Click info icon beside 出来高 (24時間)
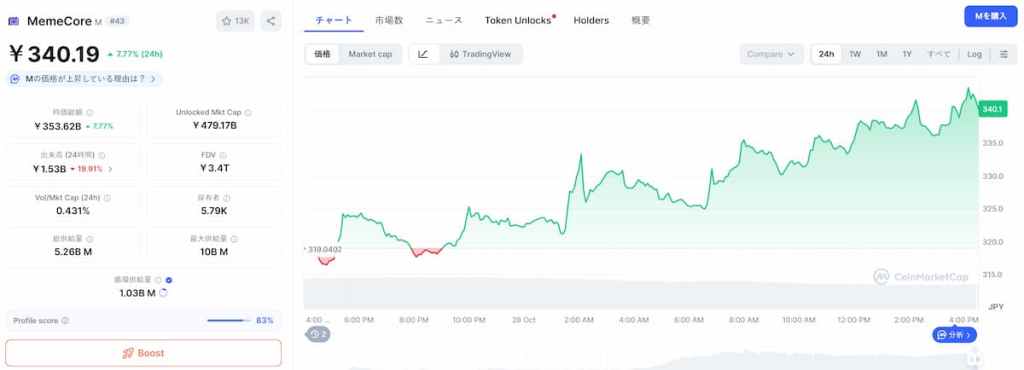This screenshot has width=1024, height=370. pyautogui.click(x=102, y=155)
